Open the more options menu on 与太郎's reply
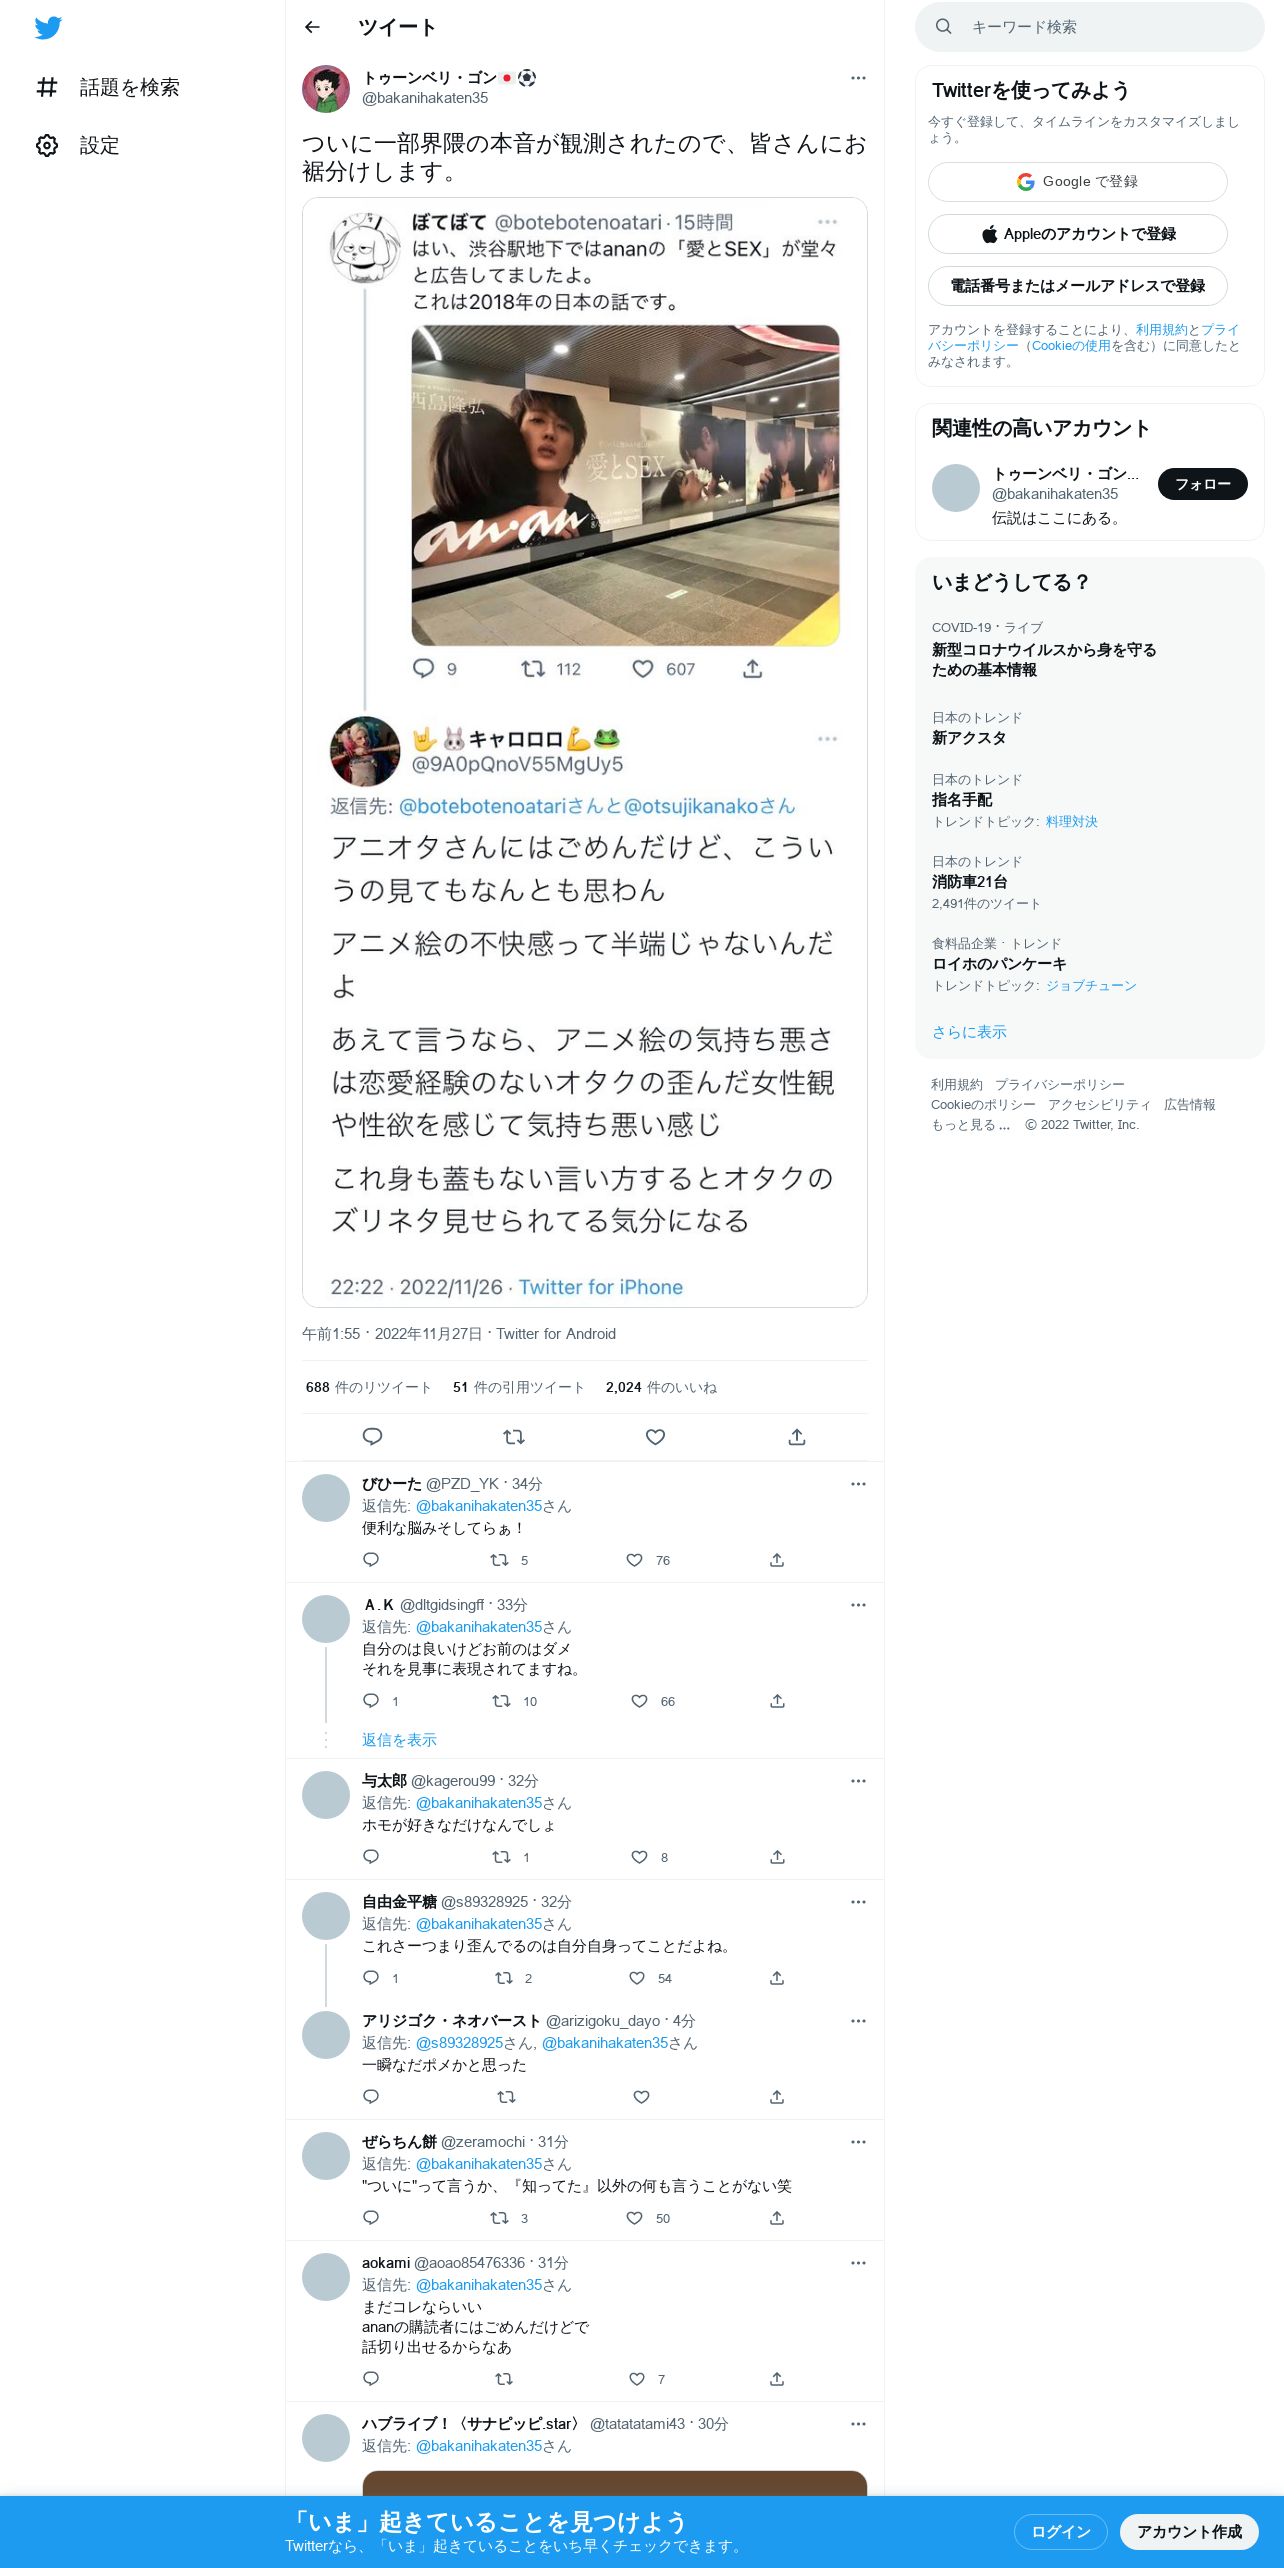 (858, 1781)
